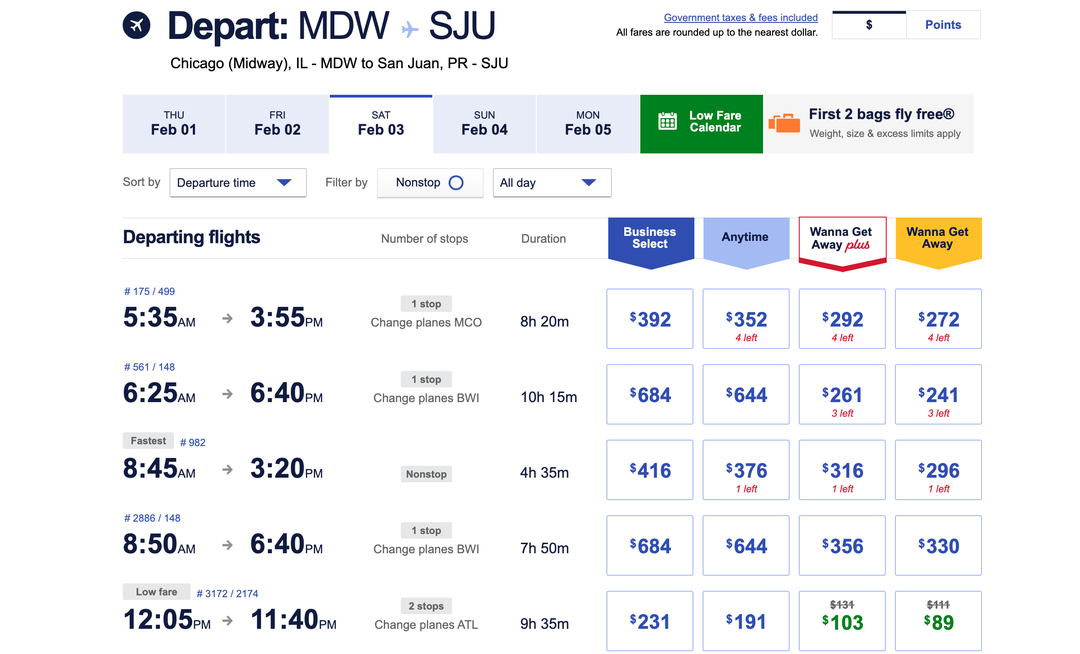Open the All day time filter dropdown
Viewport: 1080px width, 654px height.
coord(552,183)
